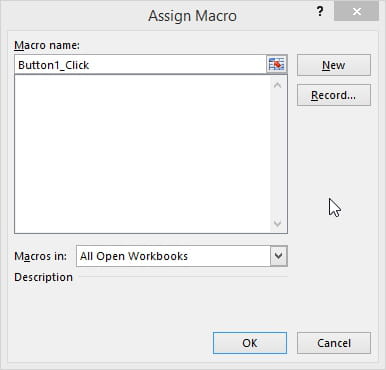The width and height of the screenshot is (386, 370).
Task: Click the Assign Macro title bar text
Action: [x=193, y=16]
